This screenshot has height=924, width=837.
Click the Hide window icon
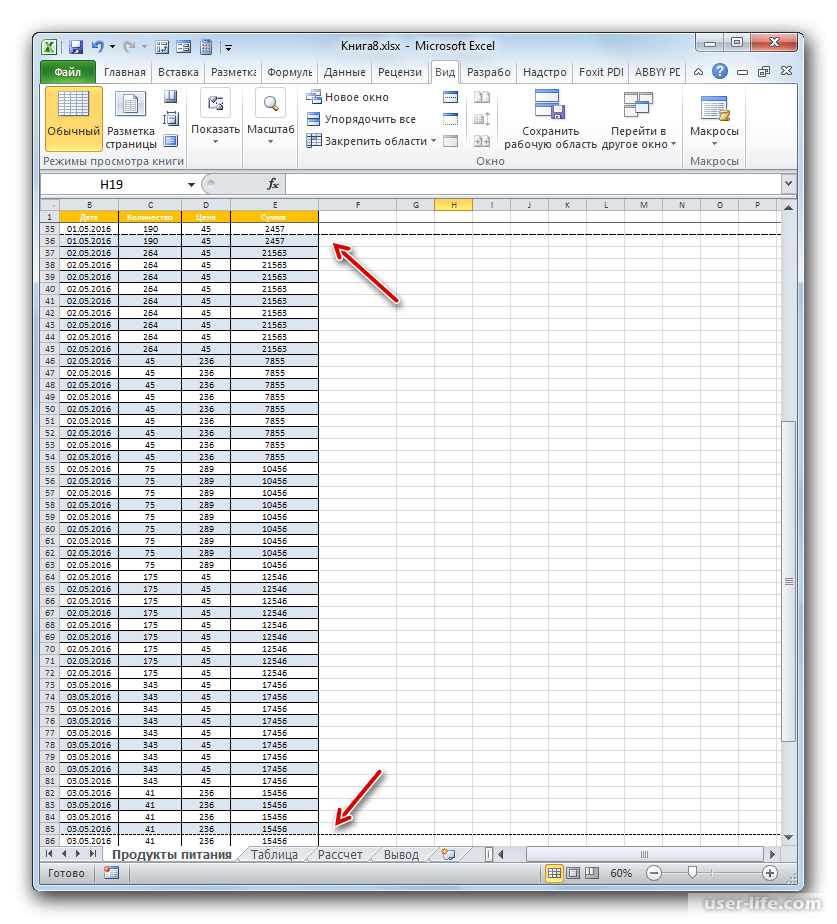(x=450, y=119)
